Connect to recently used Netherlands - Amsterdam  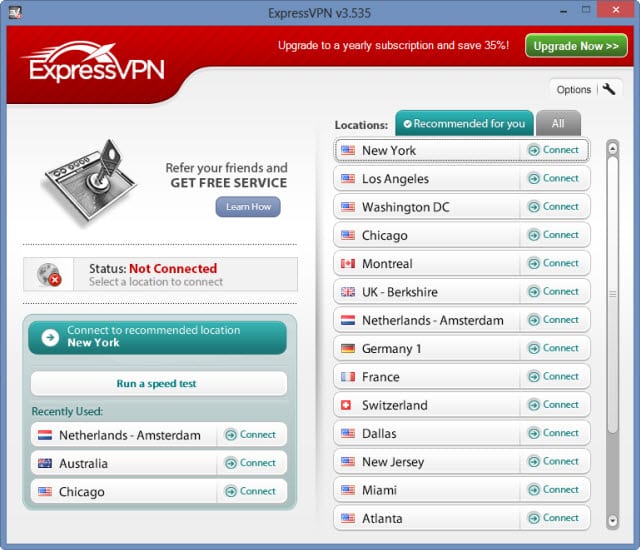tap(251, 435)
